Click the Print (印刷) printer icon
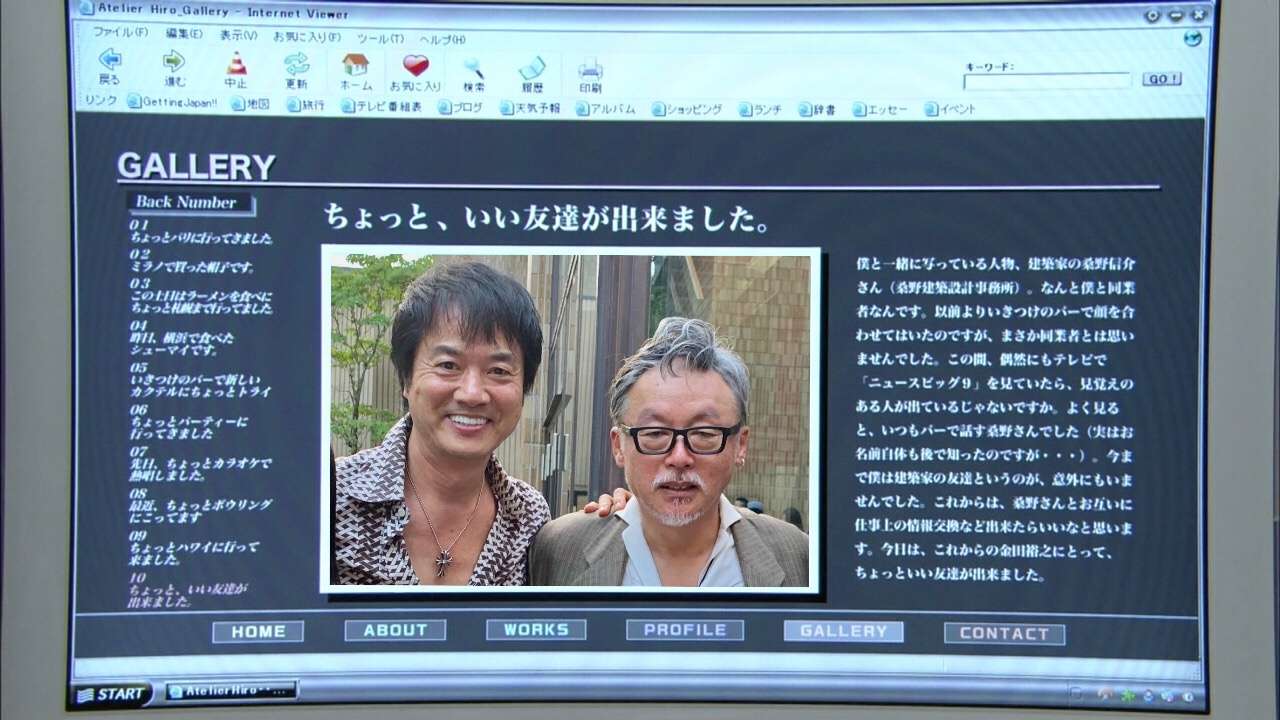1280x720 pixels. click(590, 69)
